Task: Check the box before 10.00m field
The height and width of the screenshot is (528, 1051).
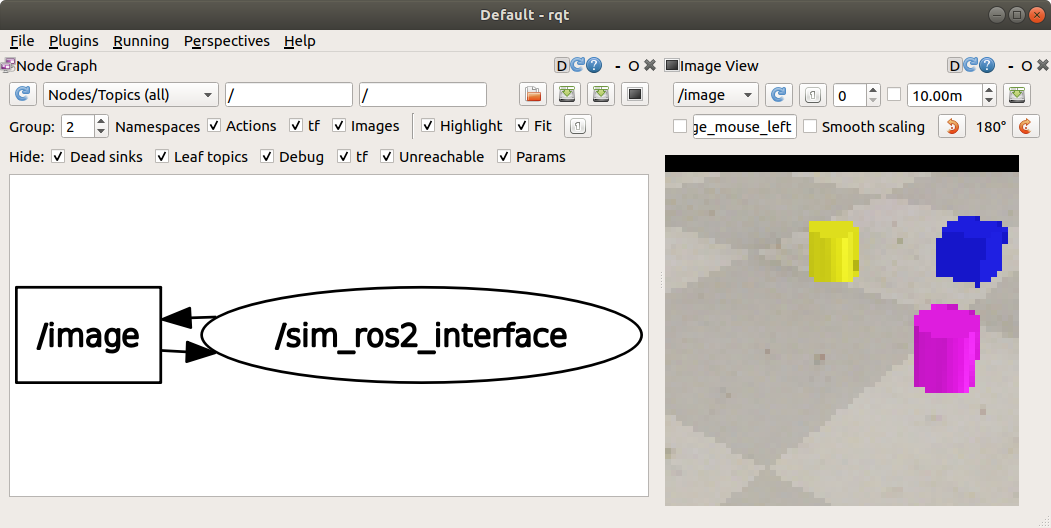Action: [x=893, y=94]
